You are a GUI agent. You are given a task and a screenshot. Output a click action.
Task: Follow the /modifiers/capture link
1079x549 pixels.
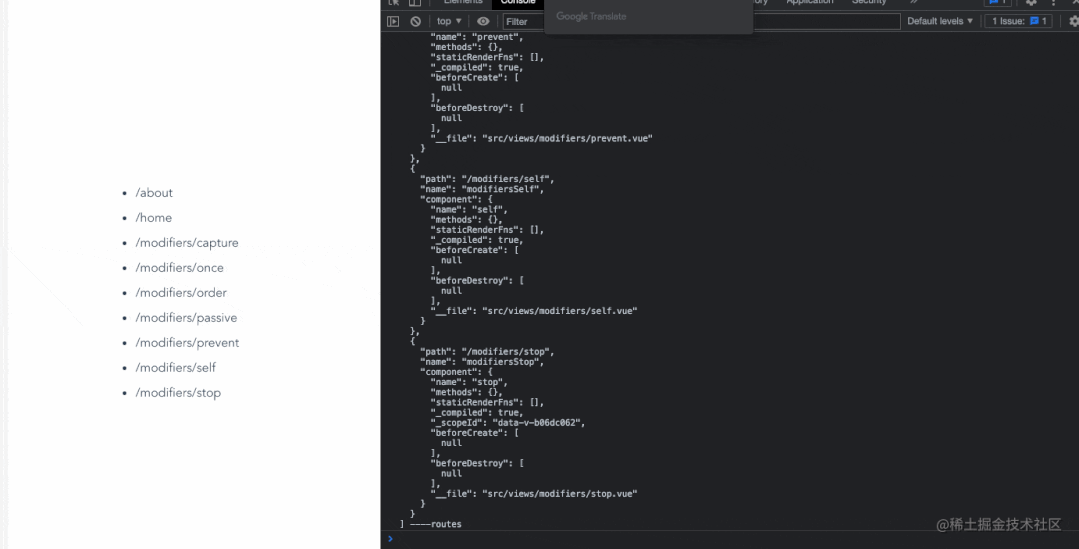(187, 243)
